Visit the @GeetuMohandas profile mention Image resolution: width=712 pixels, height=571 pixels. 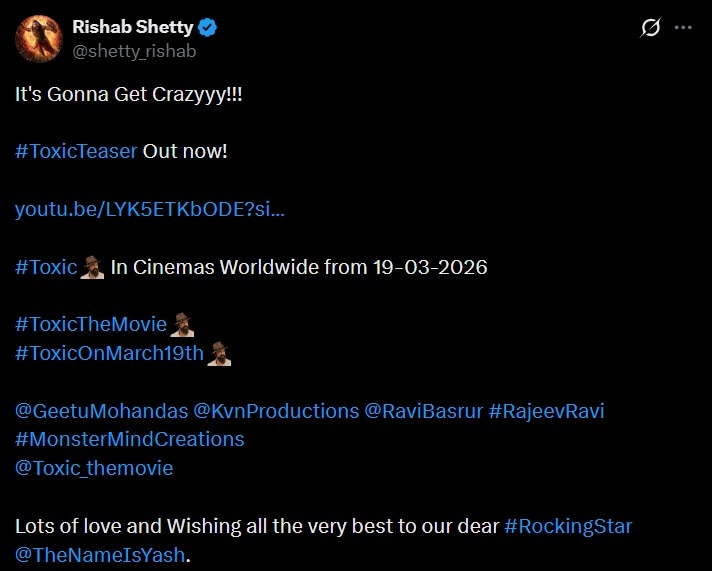coord(100,411)
